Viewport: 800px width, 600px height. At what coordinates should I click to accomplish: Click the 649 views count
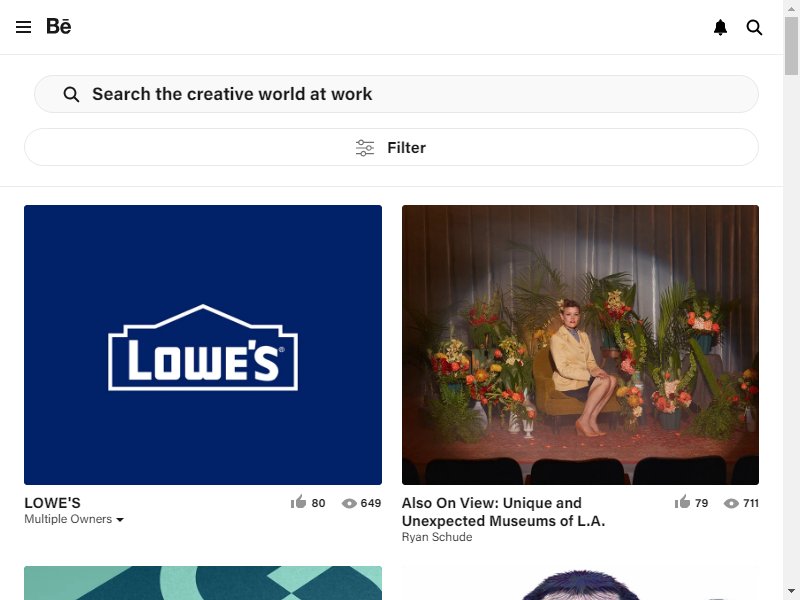(x=371, y=503)
